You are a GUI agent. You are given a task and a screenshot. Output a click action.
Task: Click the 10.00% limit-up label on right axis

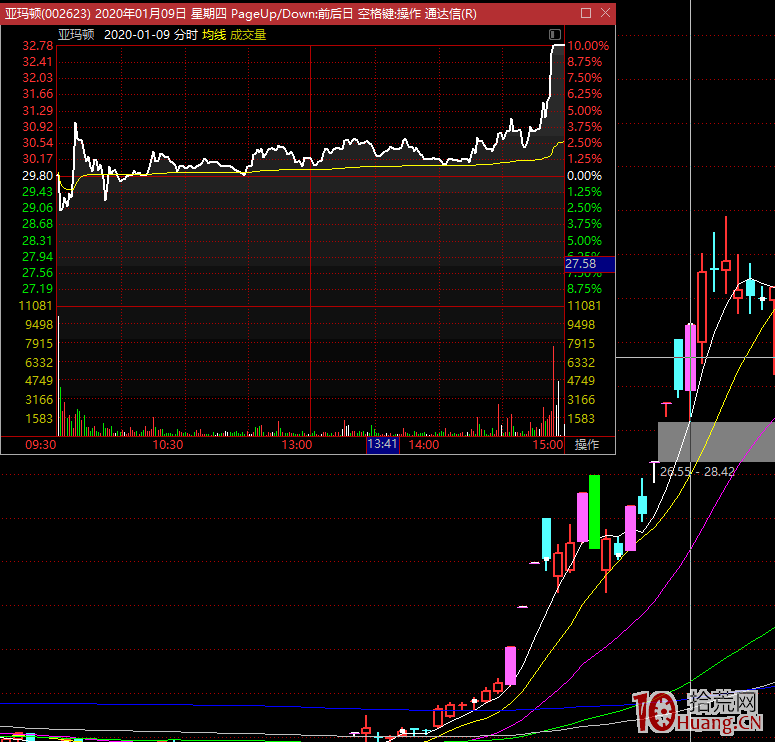587,46
